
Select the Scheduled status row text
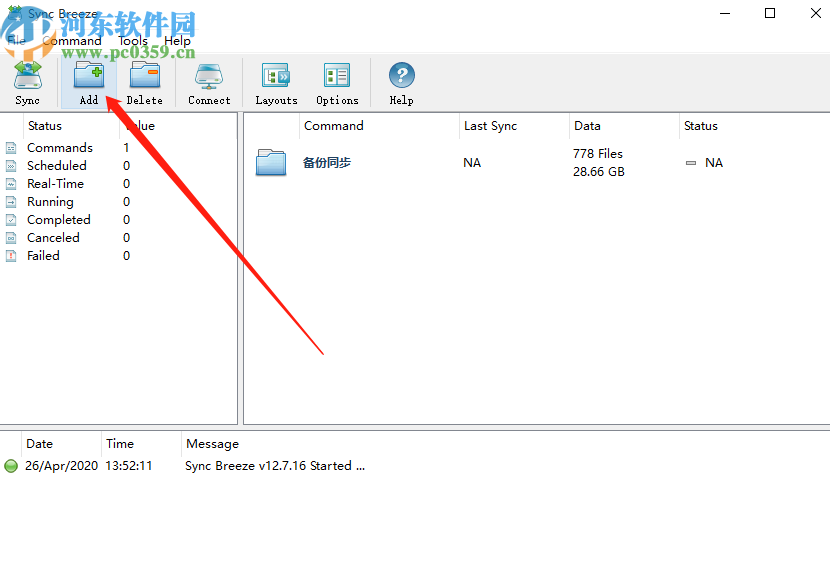tap(57, 166)
